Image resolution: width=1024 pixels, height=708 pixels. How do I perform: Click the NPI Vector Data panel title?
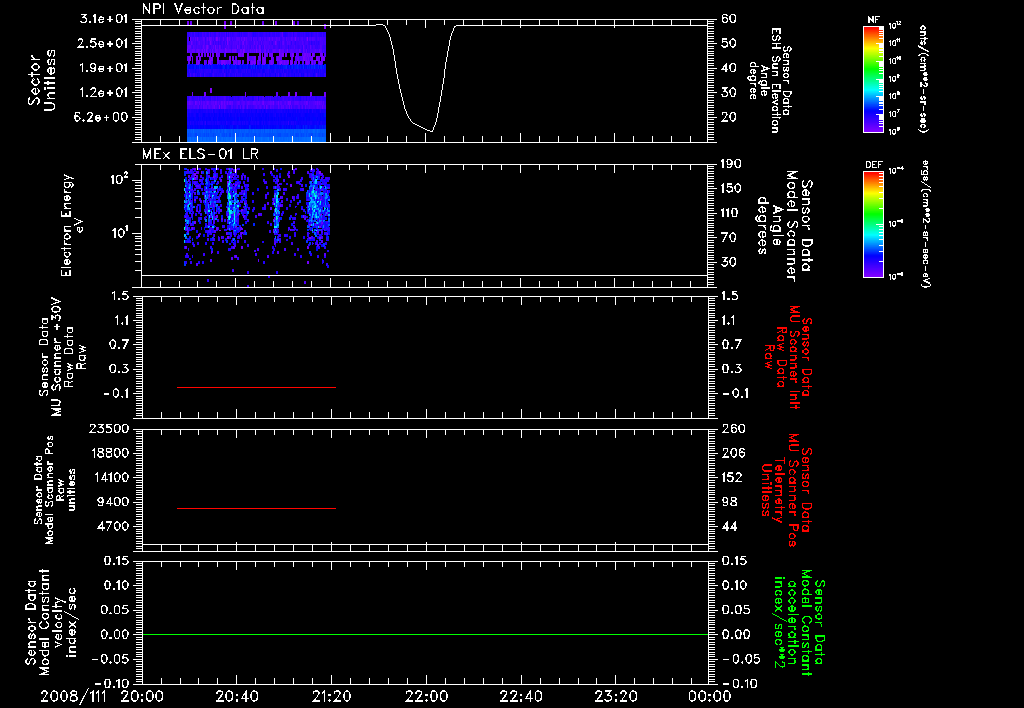pyautogui.click(x=204, y=9)
